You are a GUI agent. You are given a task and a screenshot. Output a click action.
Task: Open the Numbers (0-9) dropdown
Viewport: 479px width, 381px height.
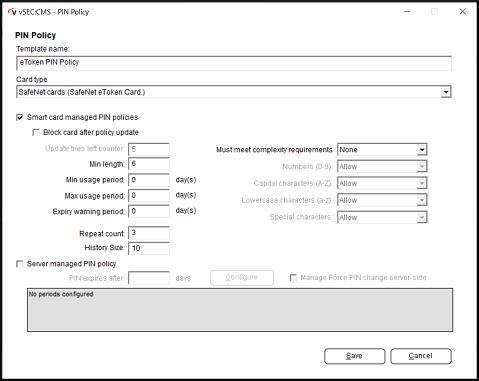tap(422, 166)
